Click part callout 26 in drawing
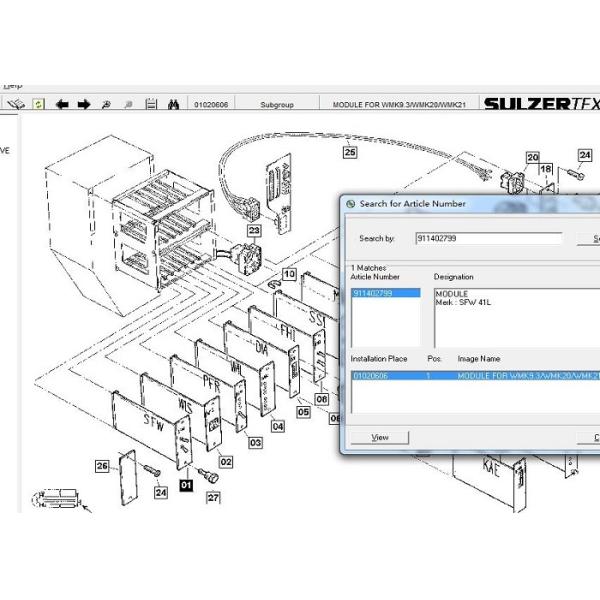 tap(102, 466)
